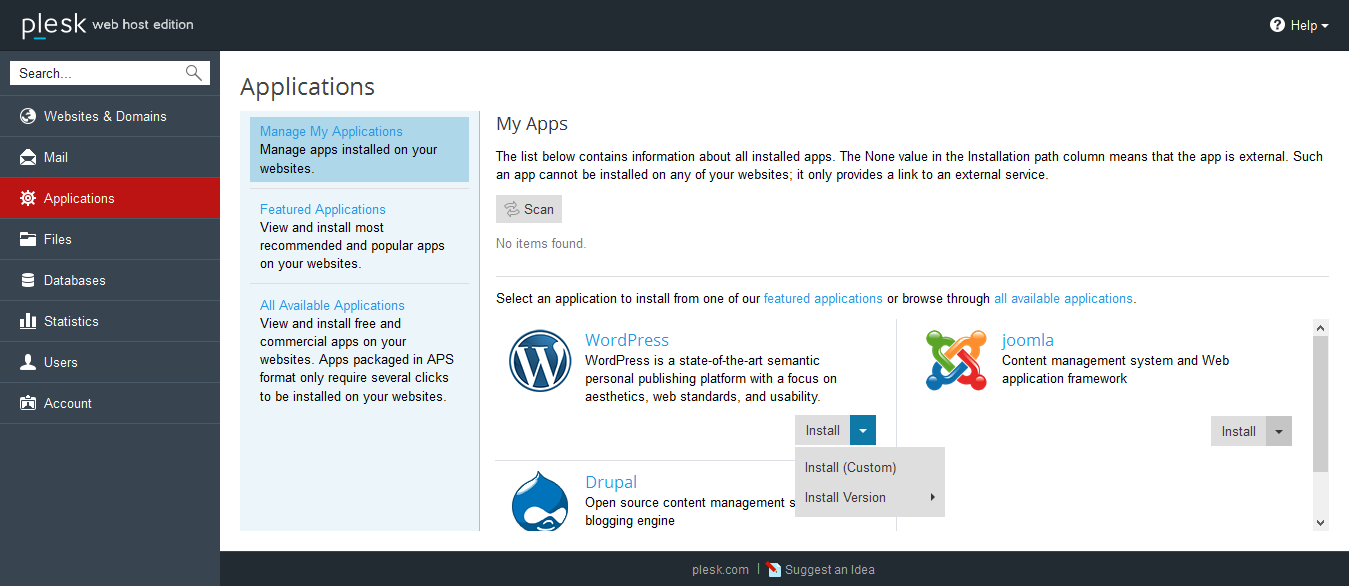Select the Databases icon in the sidebar

(x=27, y=280)
